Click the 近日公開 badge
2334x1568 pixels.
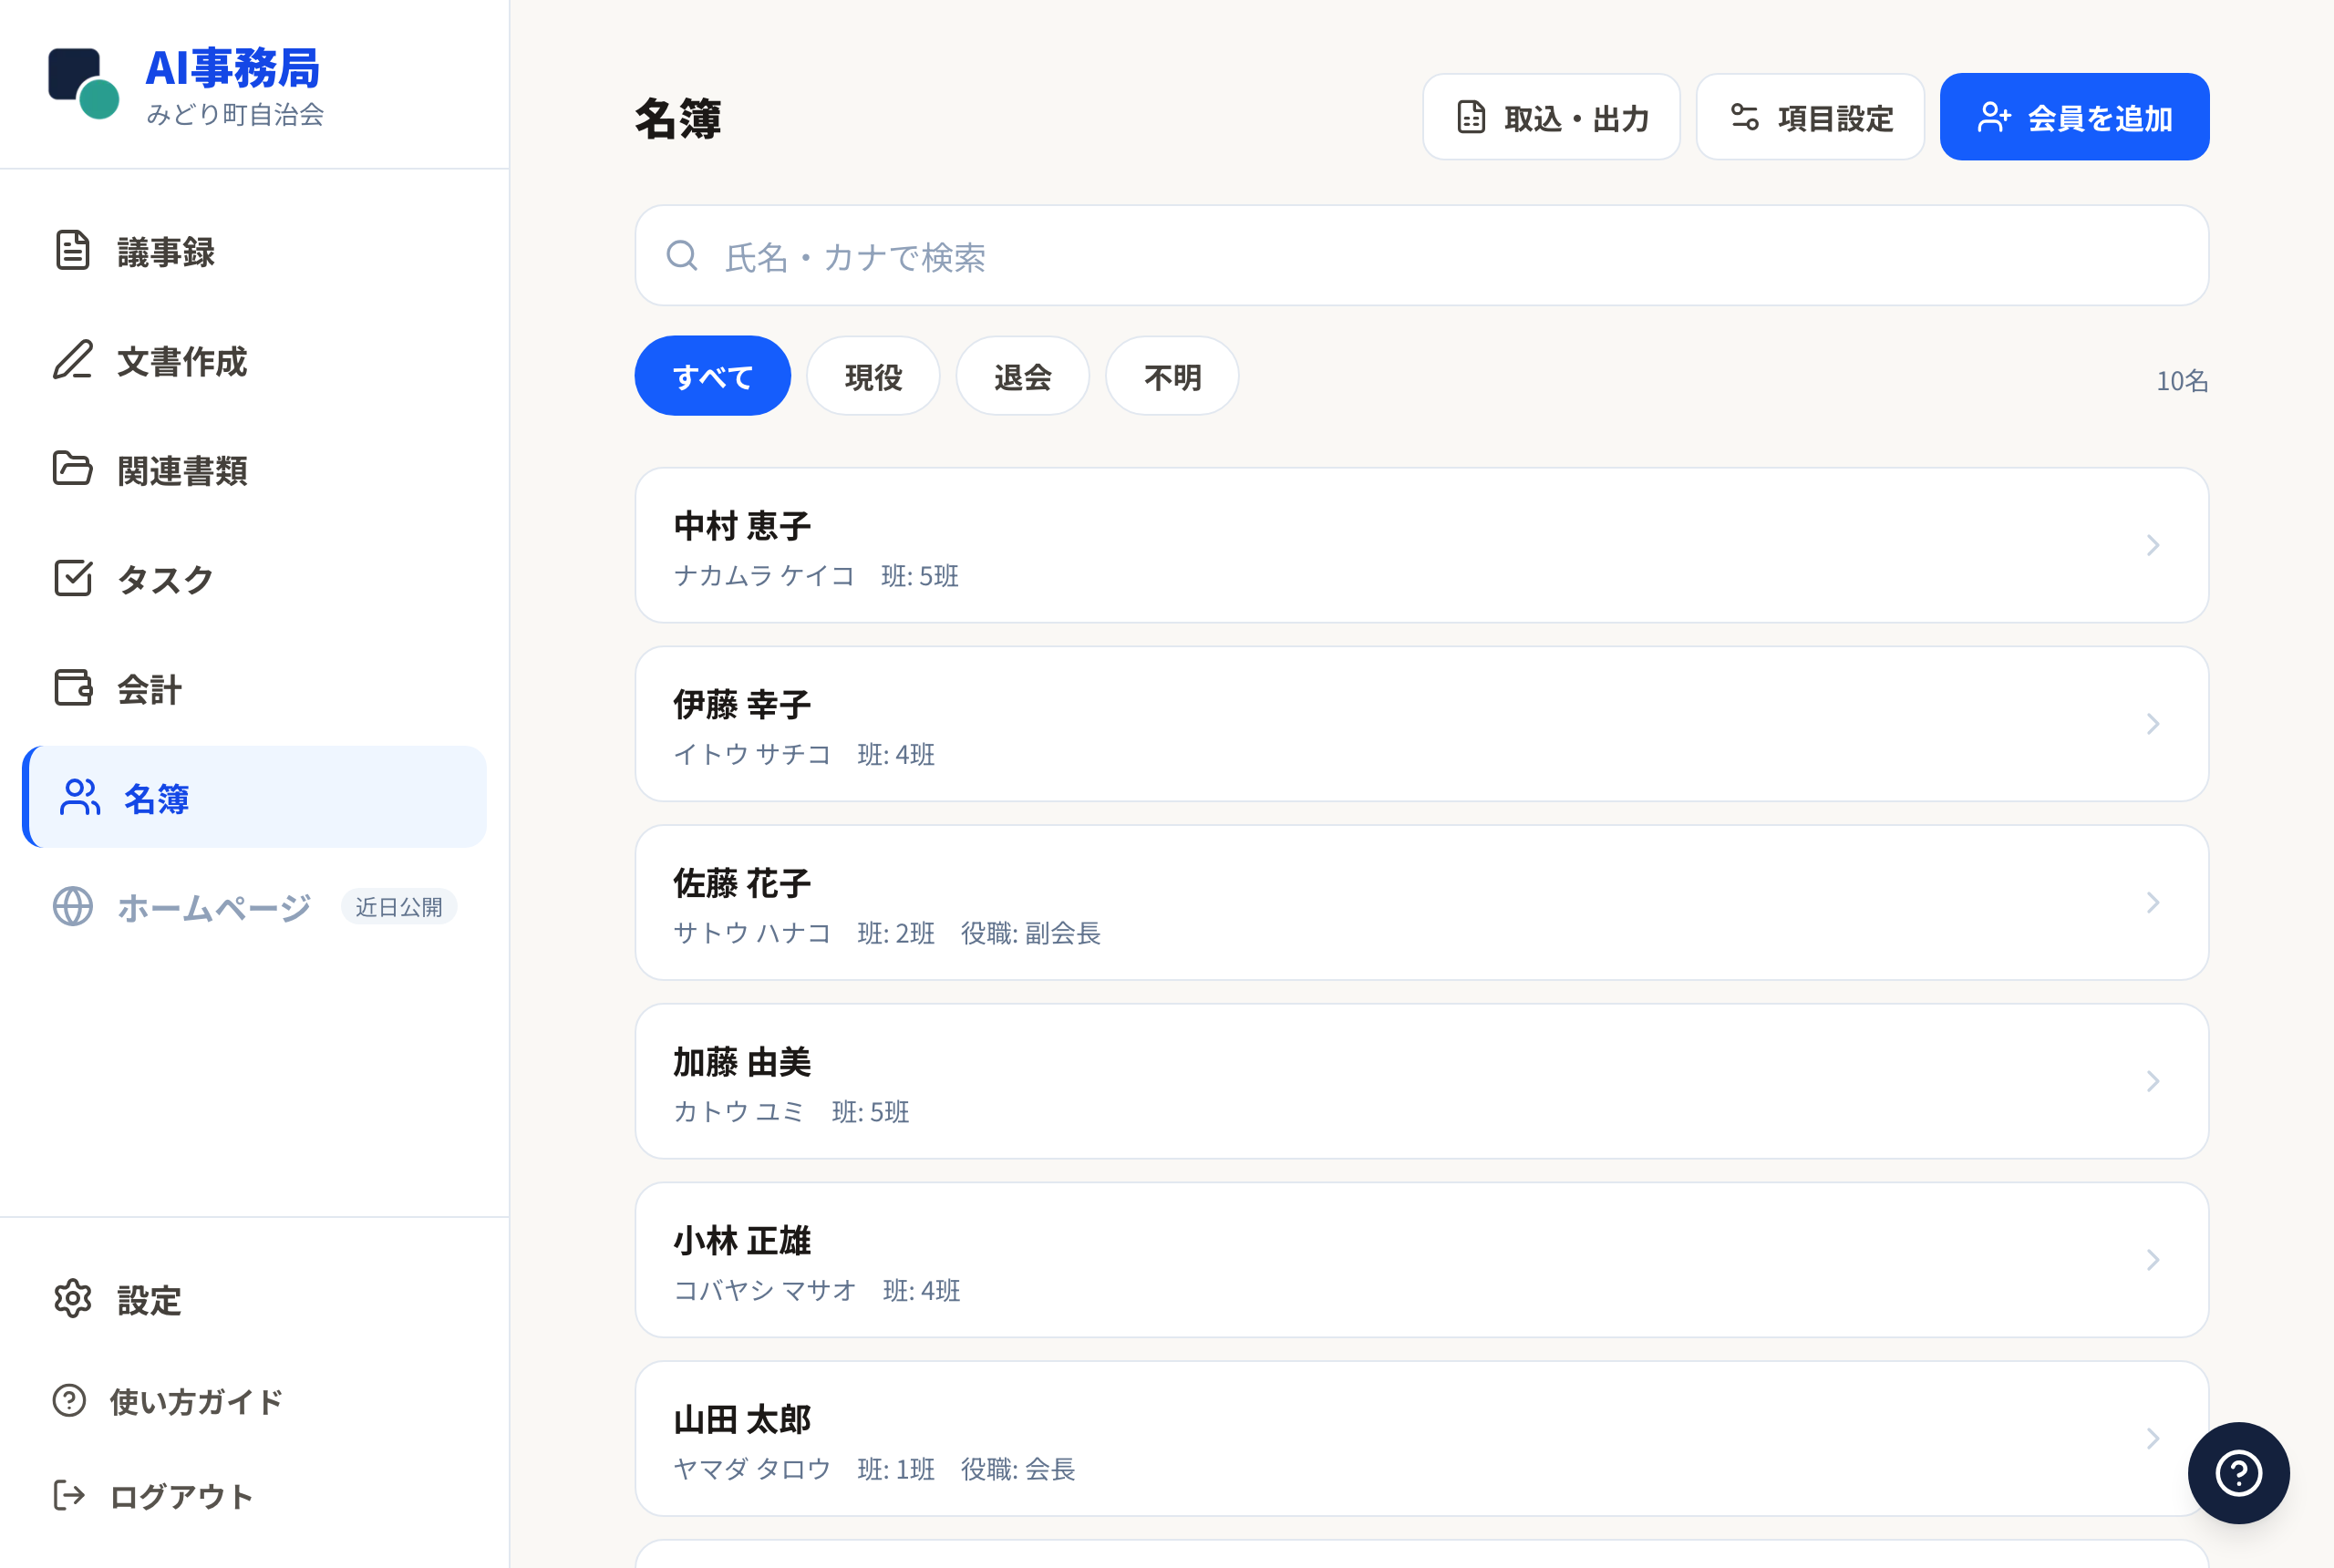point(399,907)
